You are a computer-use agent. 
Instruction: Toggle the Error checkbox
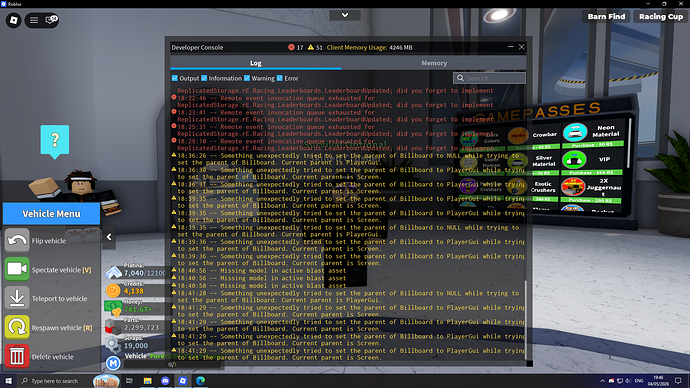coord(279,78)
